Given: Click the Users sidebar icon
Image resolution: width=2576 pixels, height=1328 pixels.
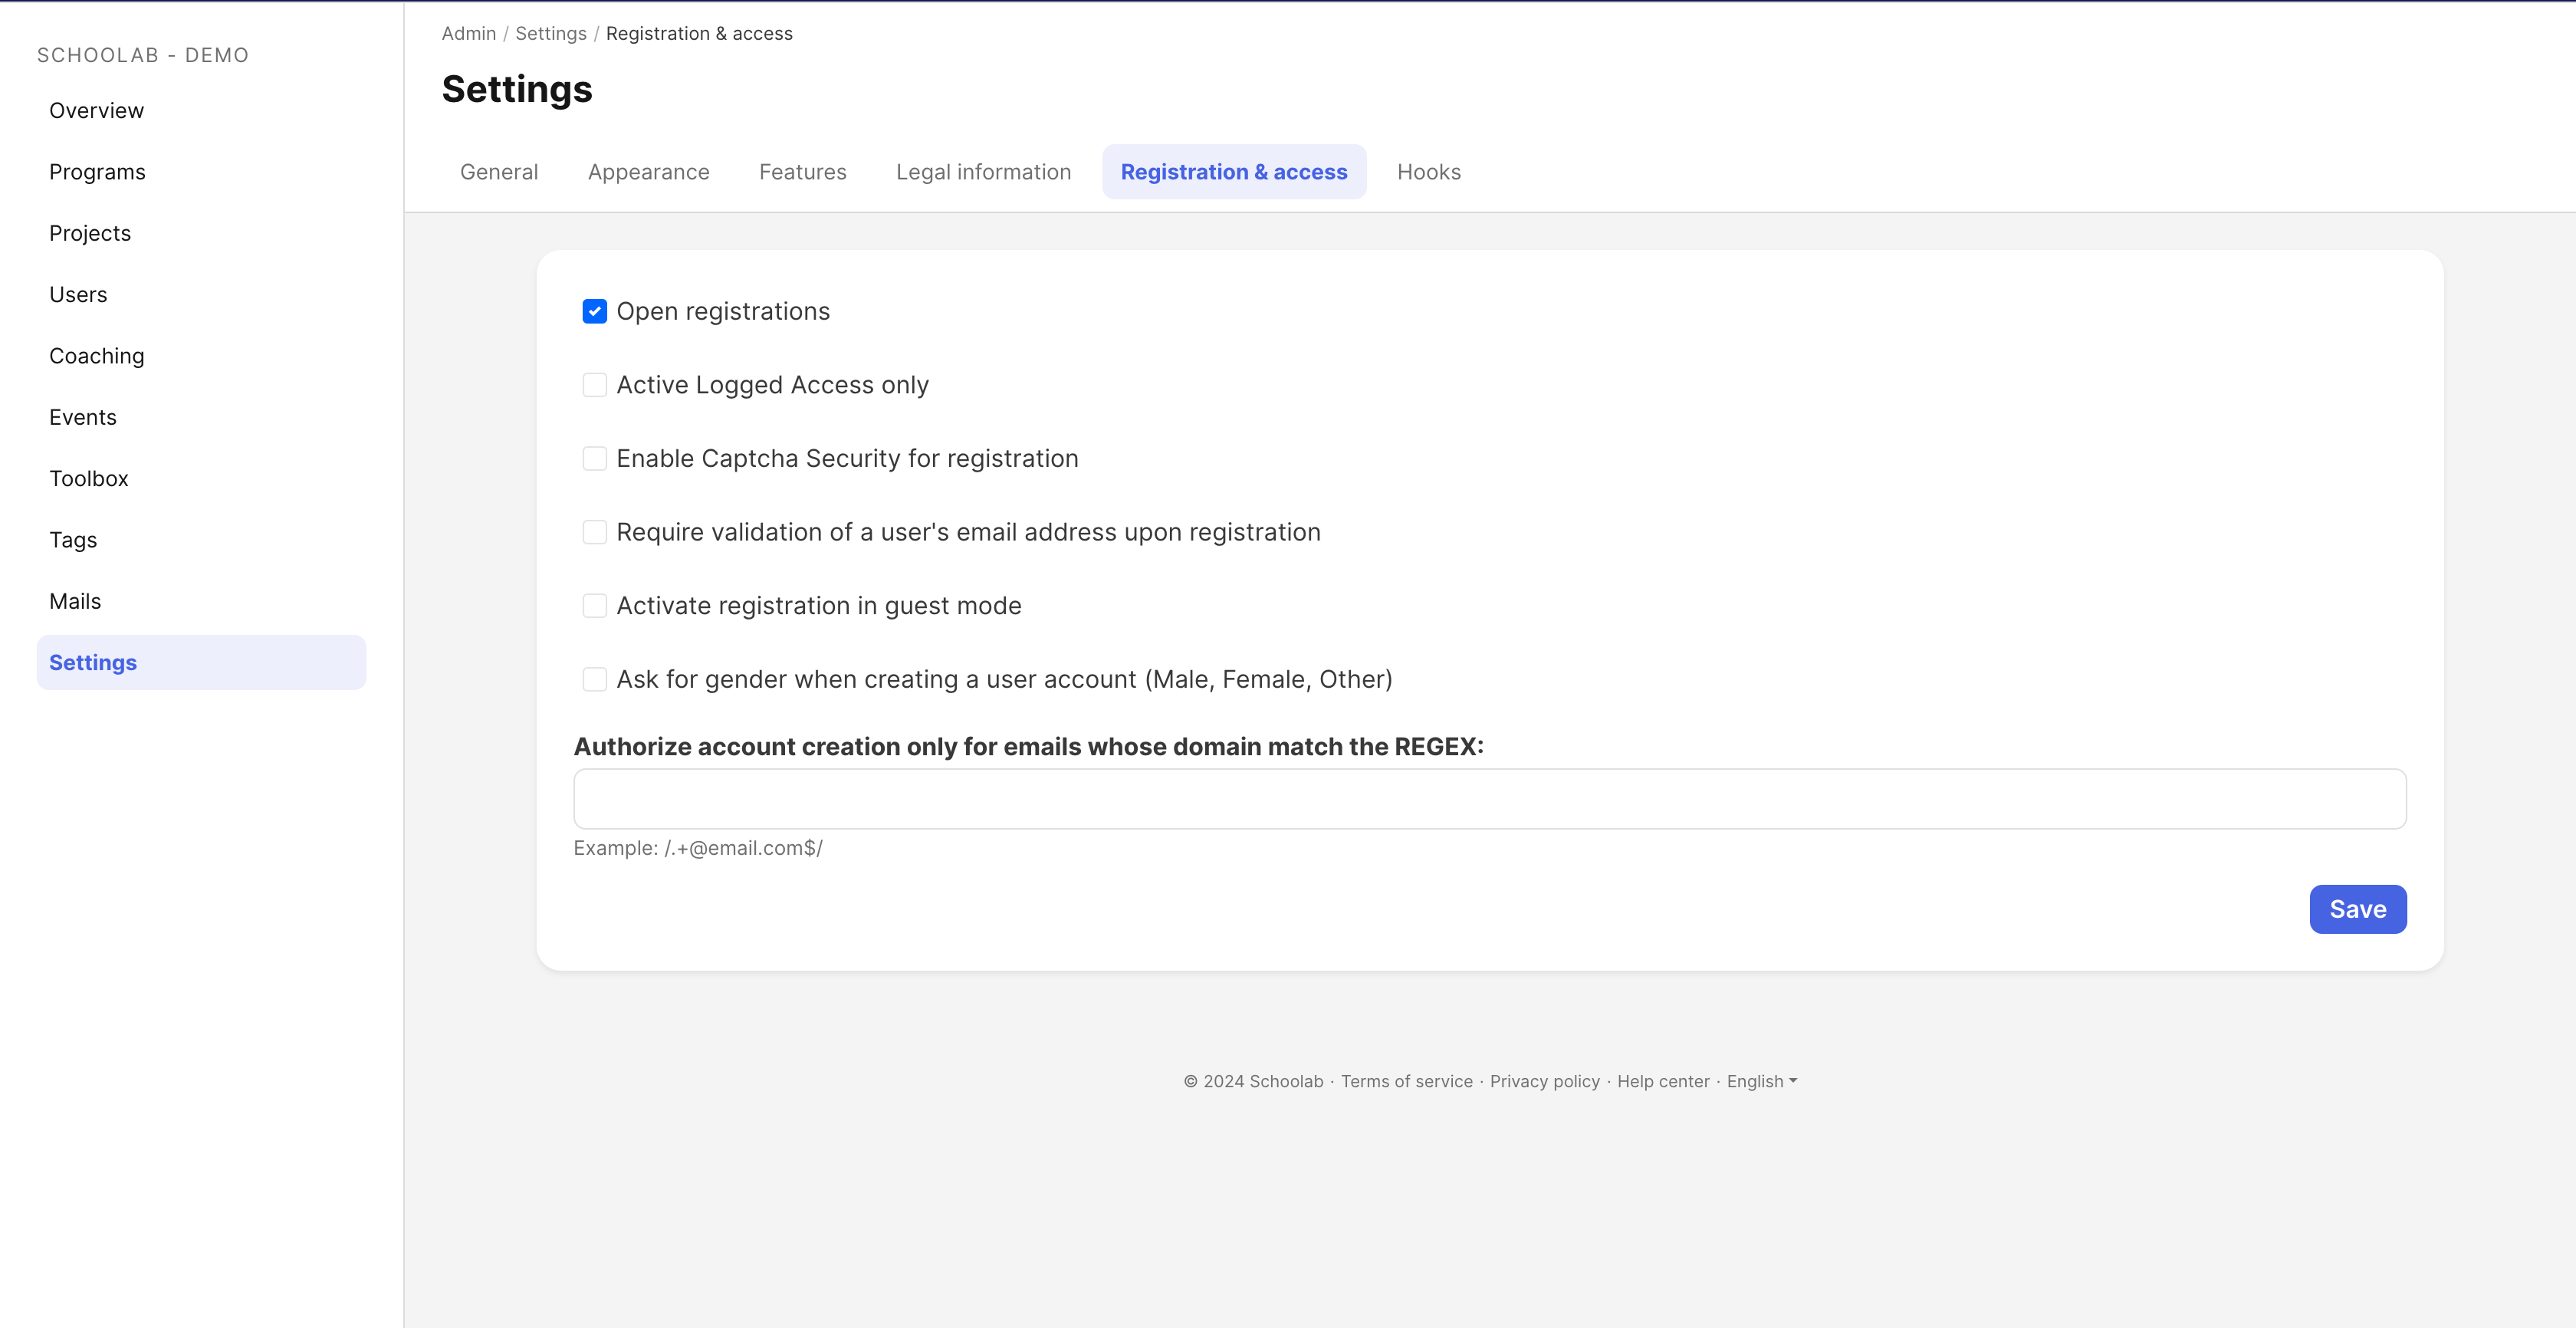Looking at the screenshot, I should (78, 293).
